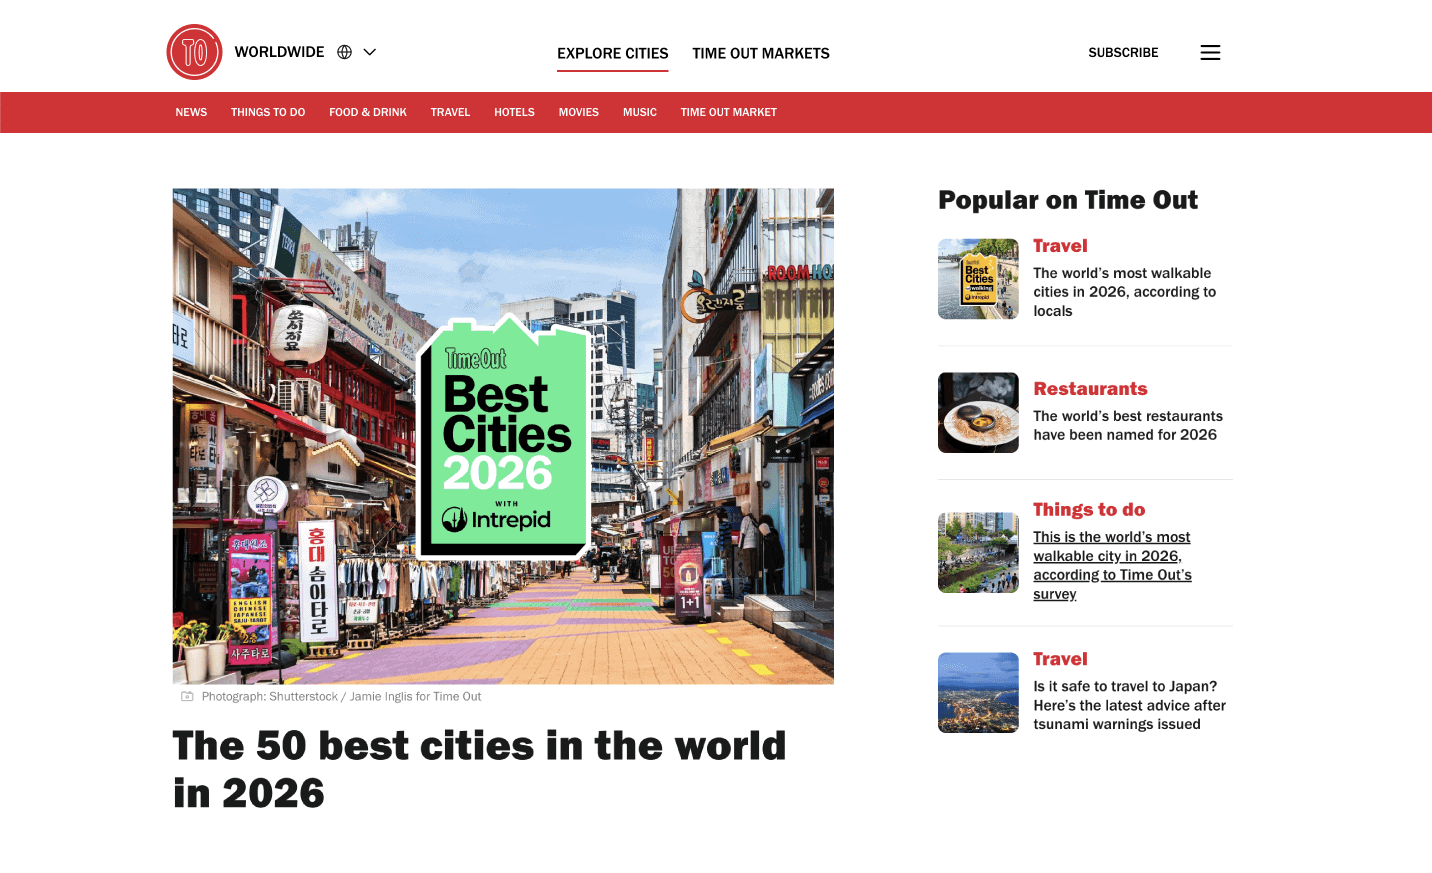1432x873 pixels.
Task: Click the Things to do category heading
Action: 1089,510
